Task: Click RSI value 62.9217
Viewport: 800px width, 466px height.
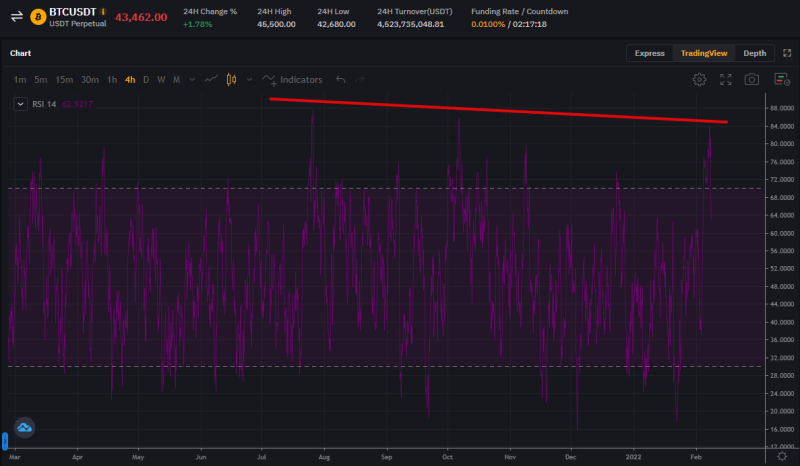Action: (x=77, y=104)
